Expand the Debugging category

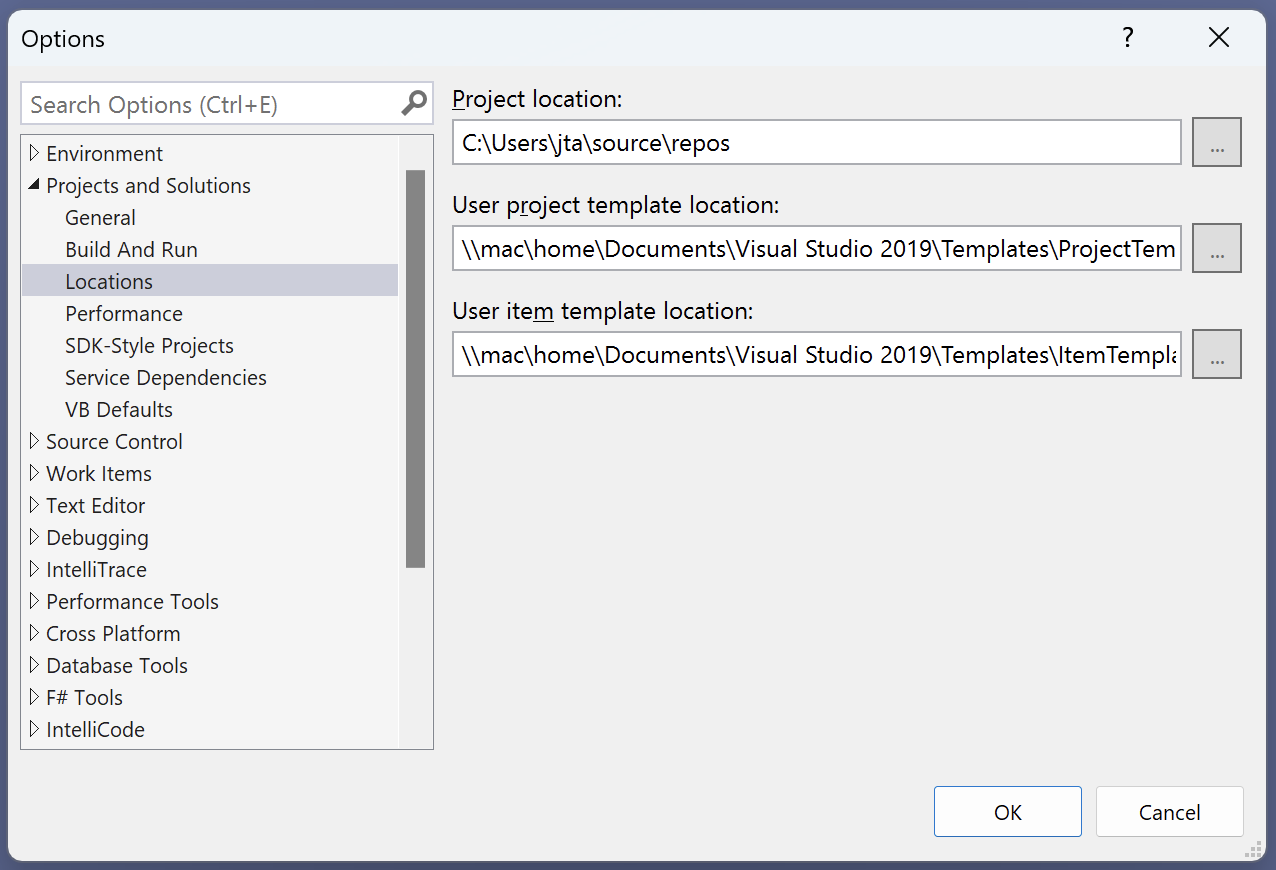[x=33, y=537]
